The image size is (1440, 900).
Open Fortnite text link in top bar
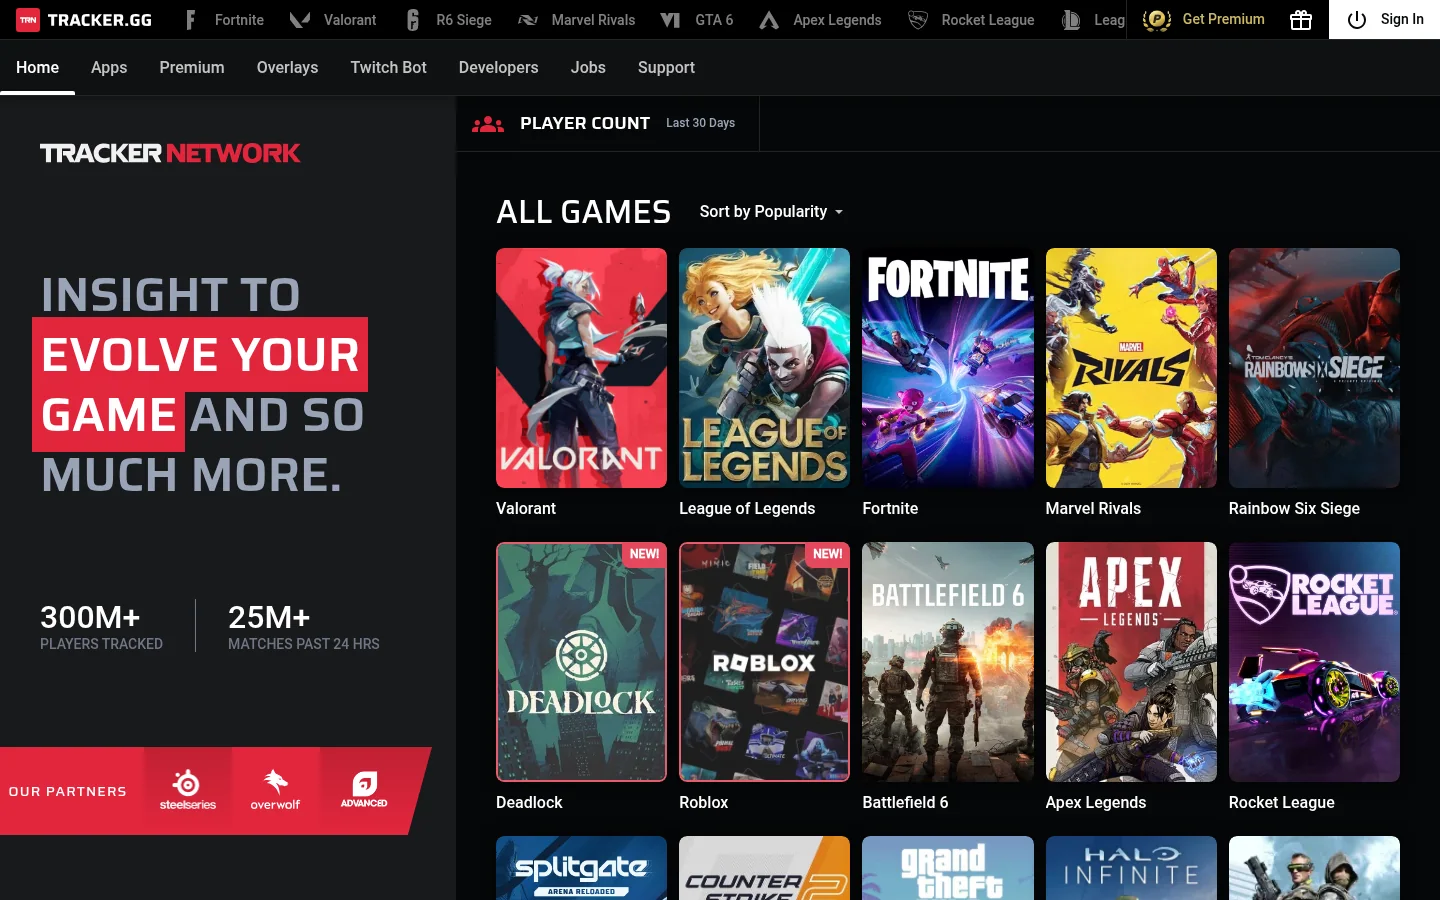(239, 20)
